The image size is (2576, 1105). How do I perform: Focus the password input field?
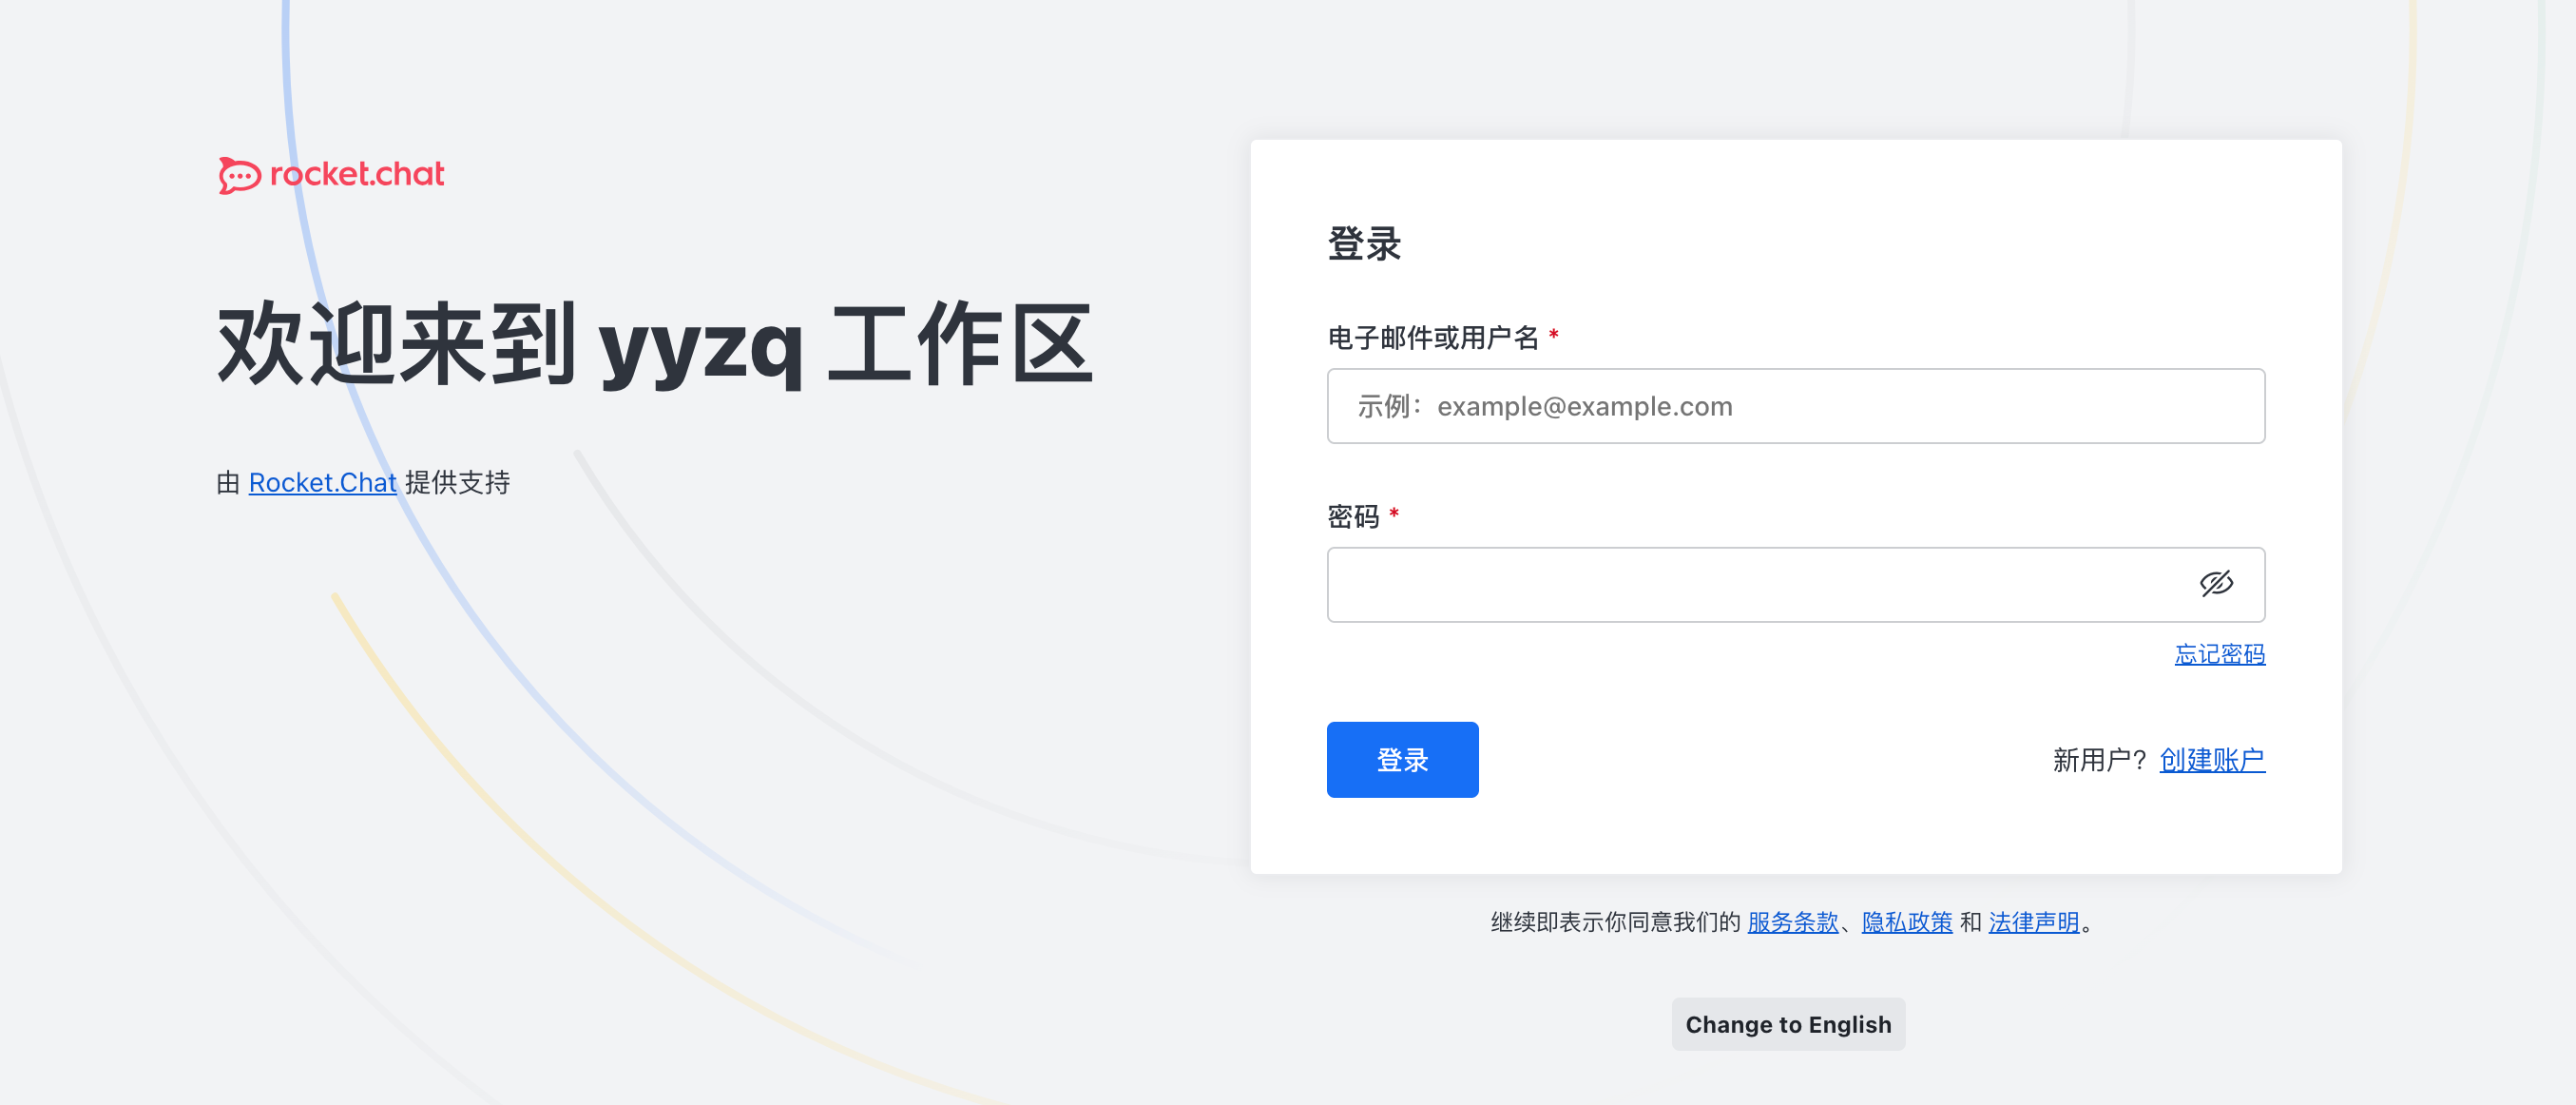[x=1750, y=584]
